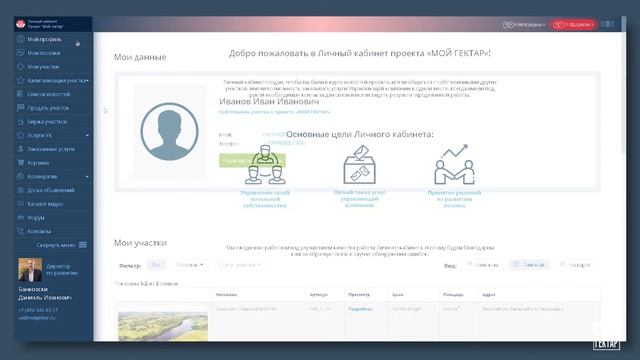Click the director's phone number in sidebar

[38, 310]
